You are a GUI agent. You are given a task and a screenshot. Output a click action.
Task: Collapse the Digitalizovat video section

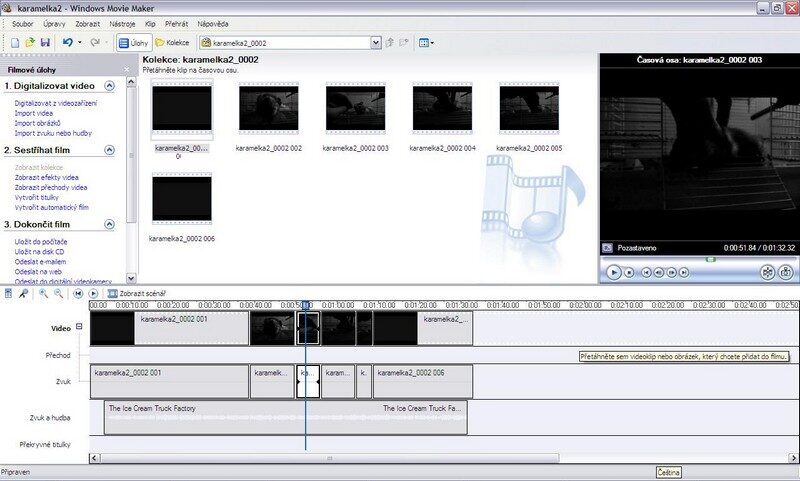[110, 87]
